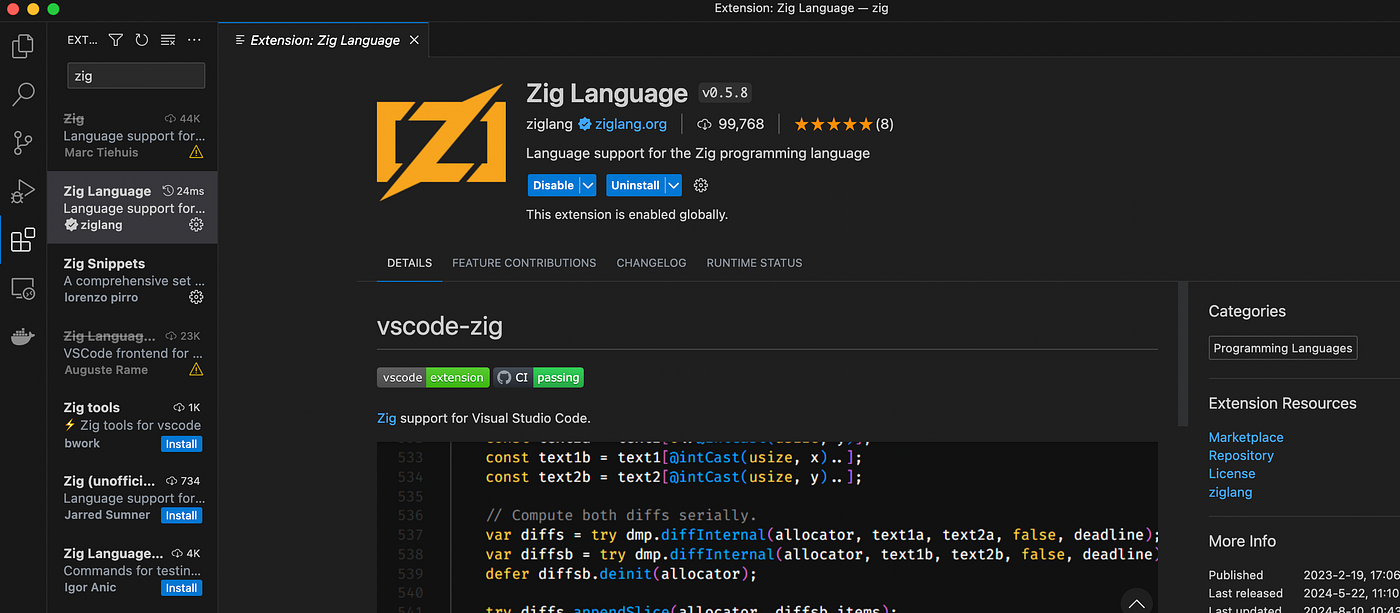The width and height of the screenshot is (1400, 613).
Task: Clear extensions search results icon
Action: point(168,40)
